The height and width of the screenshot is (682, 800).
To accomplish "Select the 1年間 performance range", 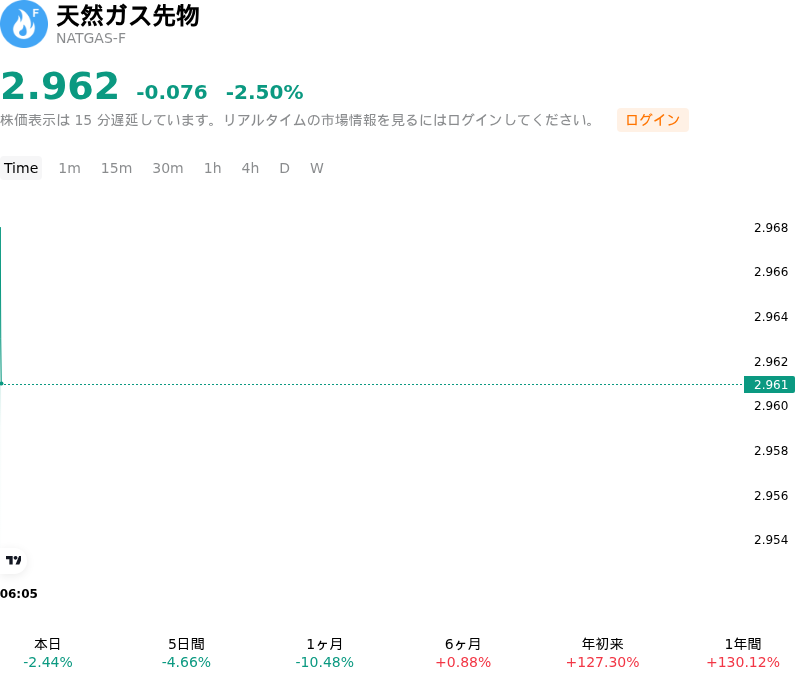I will point(743,653).
